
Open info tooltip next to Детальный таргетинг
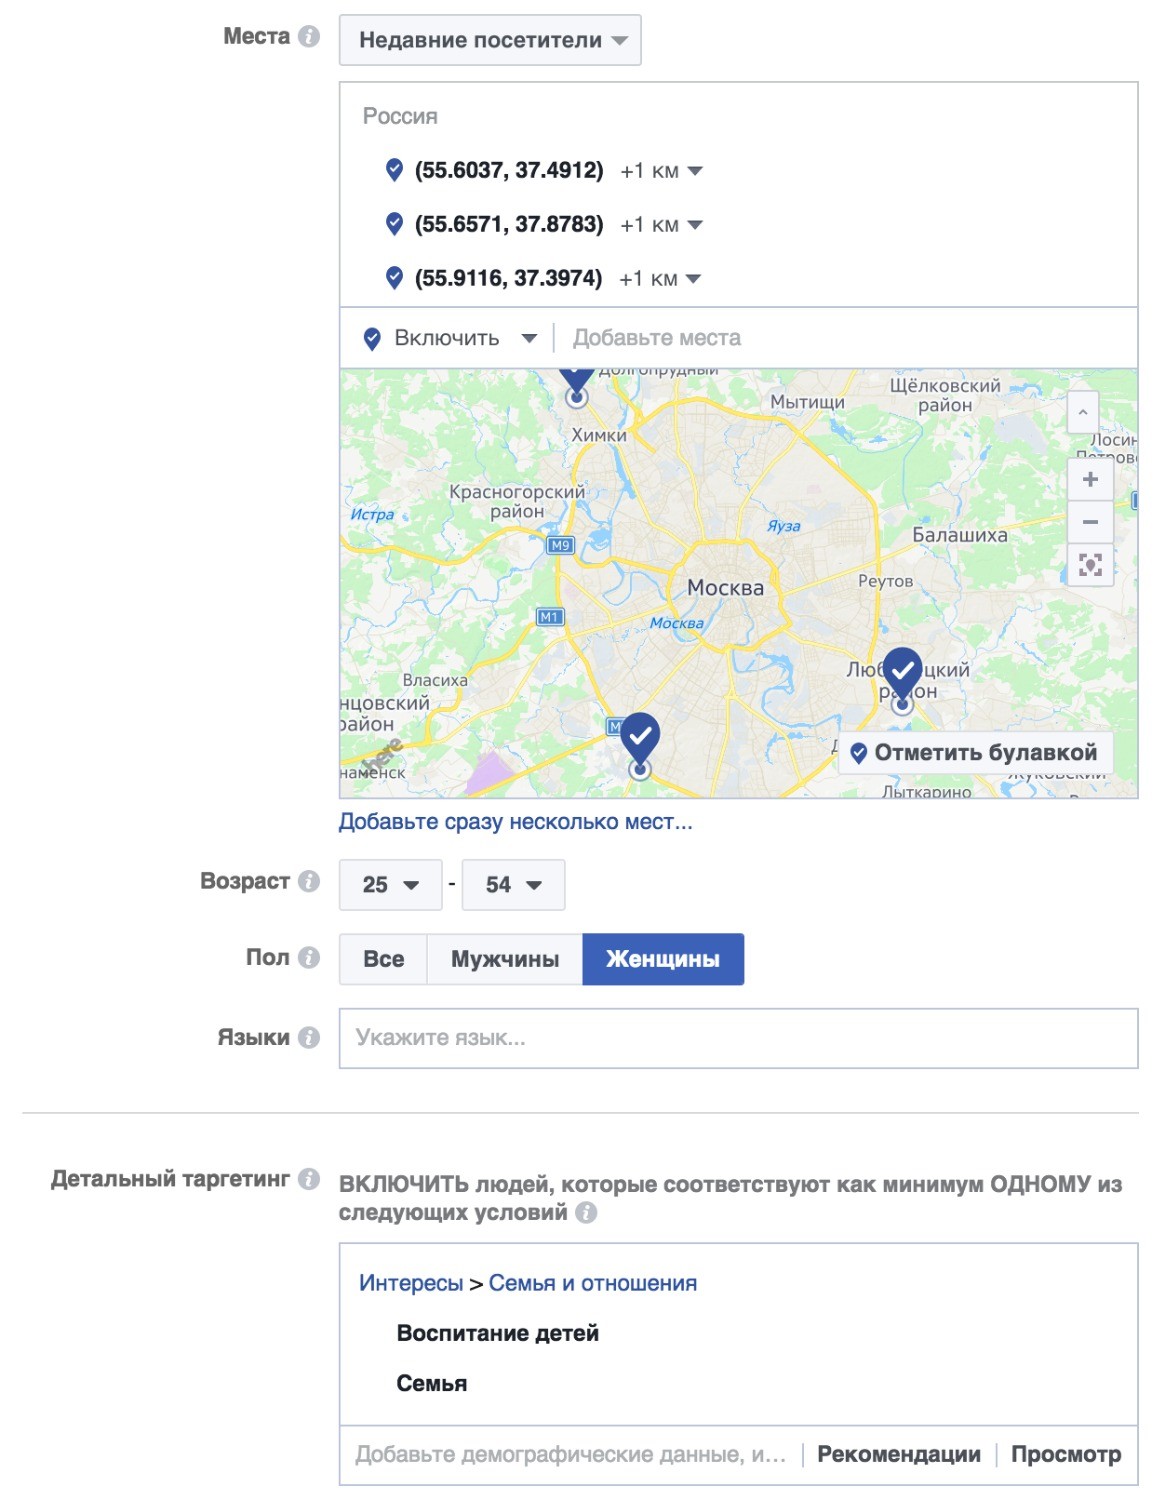click(309, 1179)
